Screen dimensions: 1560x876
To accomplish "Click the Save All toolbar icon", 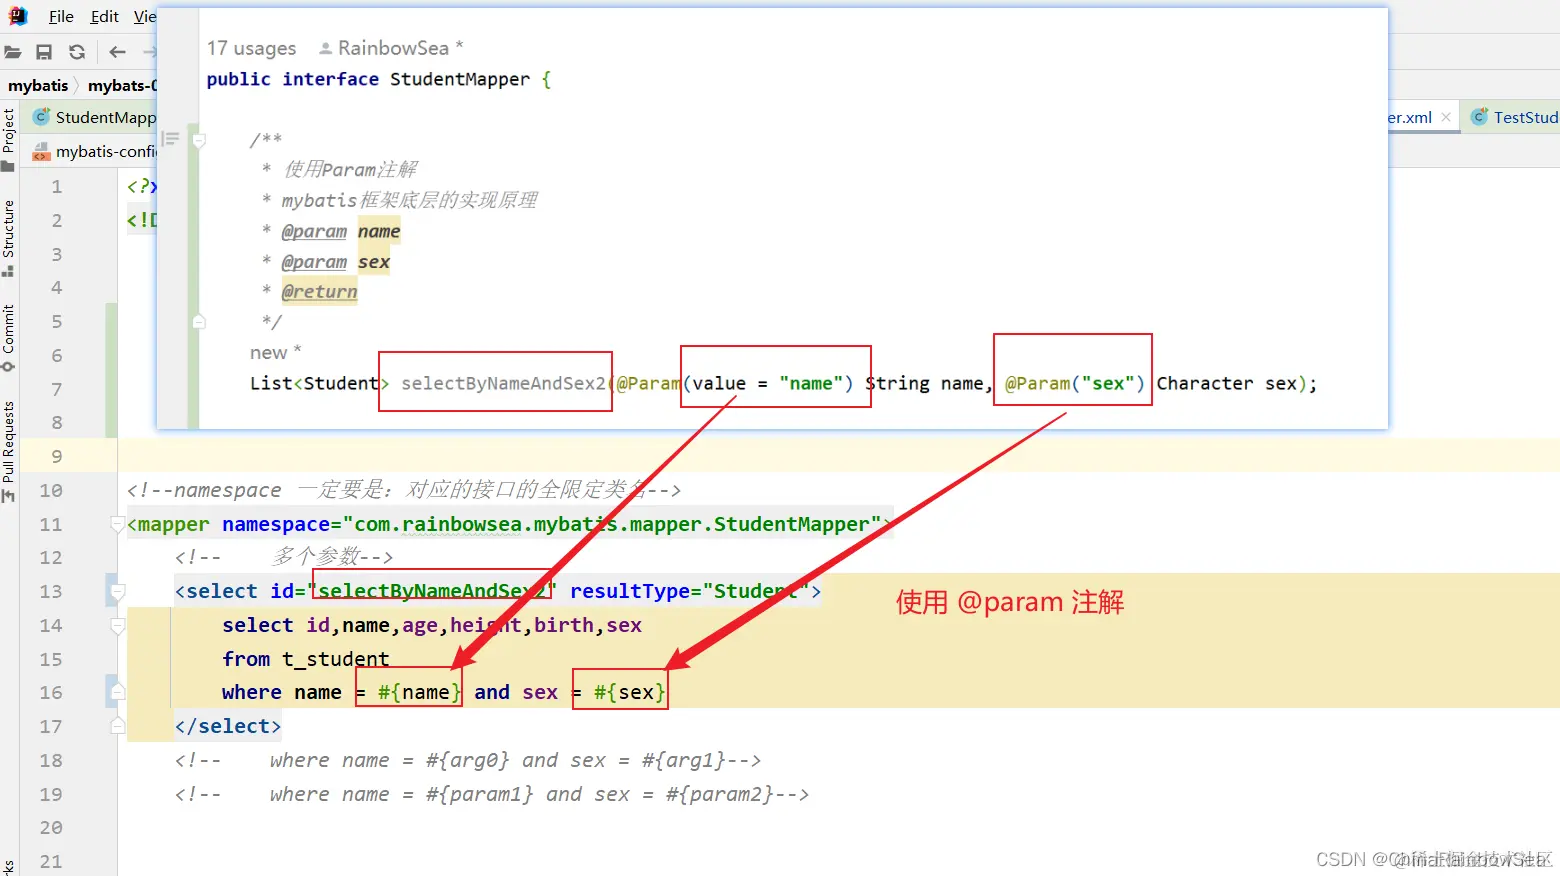I will (x=44, y=52).
